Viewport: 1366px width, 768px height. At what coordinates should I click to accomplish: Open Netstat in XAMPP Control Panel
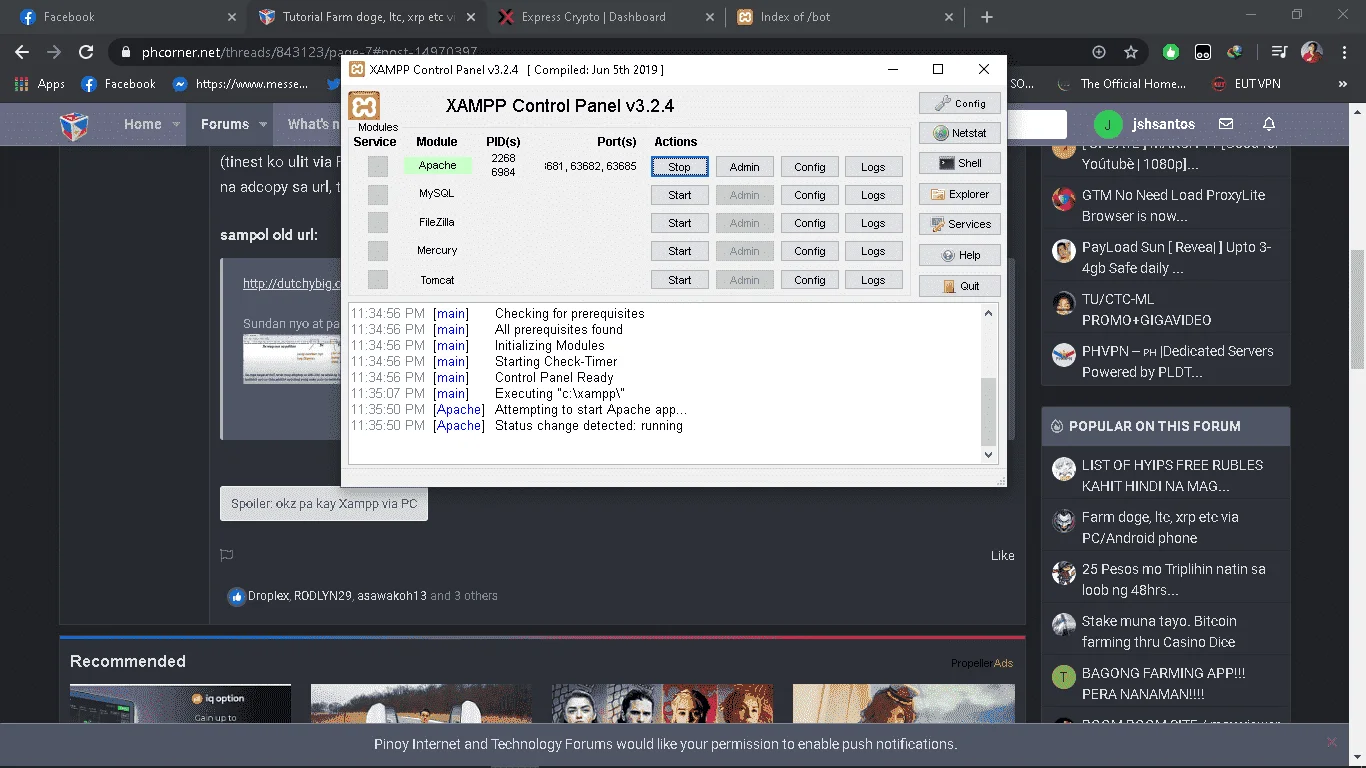[960, 133]
